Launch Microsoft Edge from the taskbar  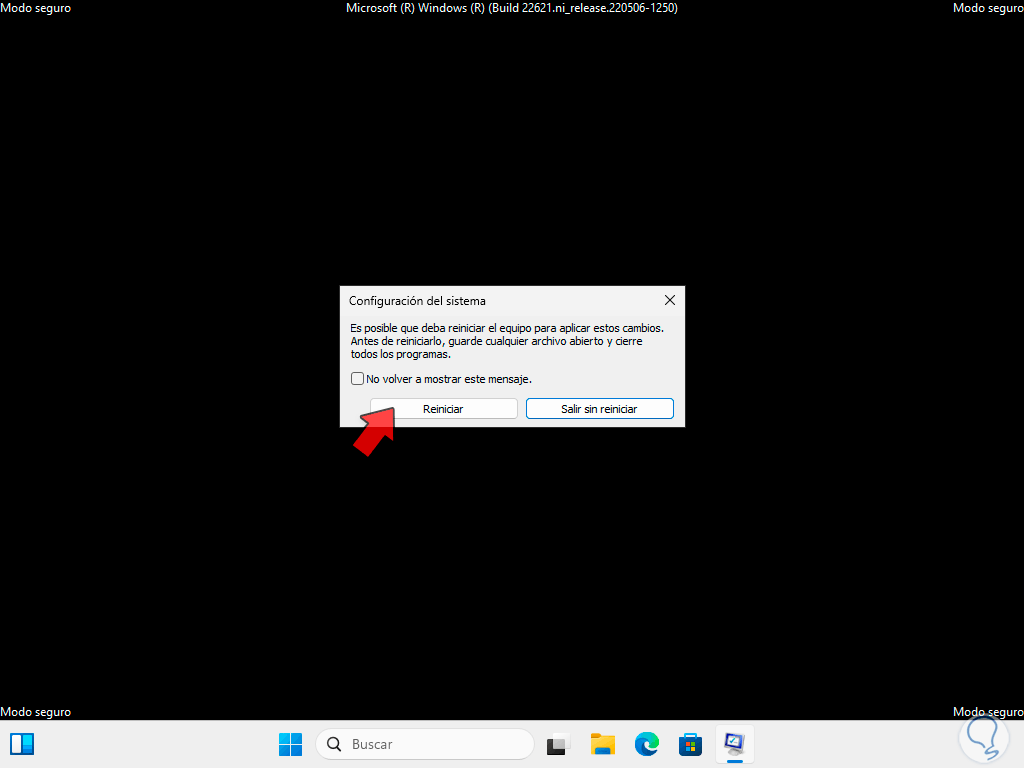[646, 744]
